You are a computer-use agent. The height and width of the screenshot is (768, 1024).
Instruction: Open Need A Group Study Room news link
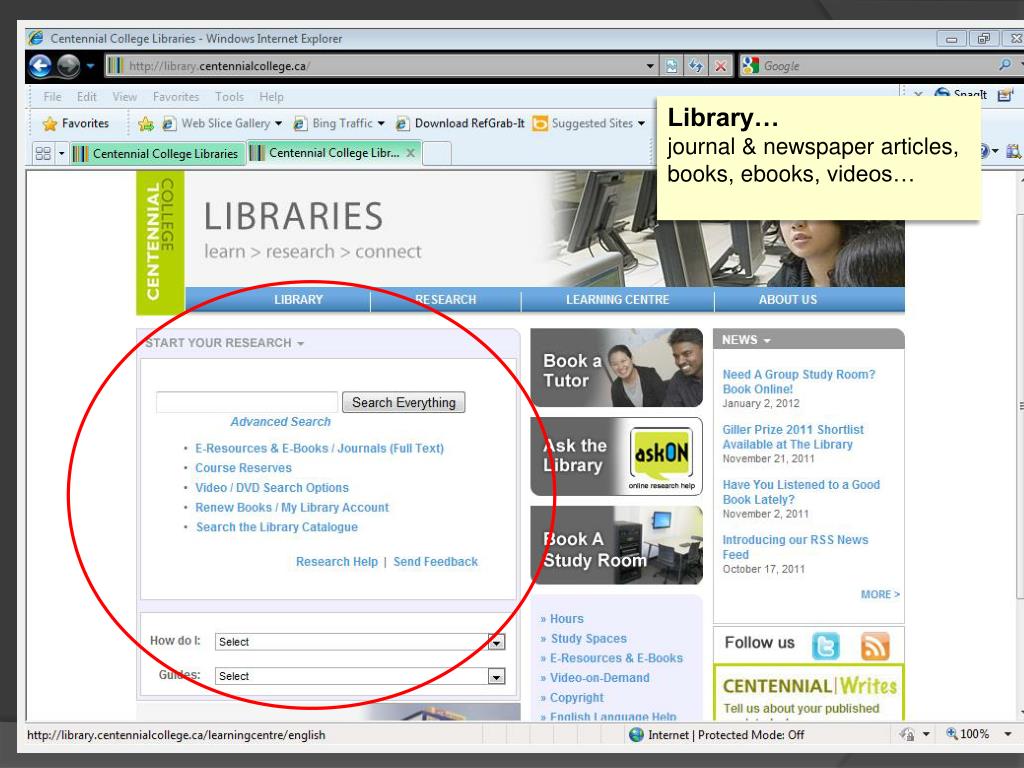pyautogui.click(x=799, y=381)
